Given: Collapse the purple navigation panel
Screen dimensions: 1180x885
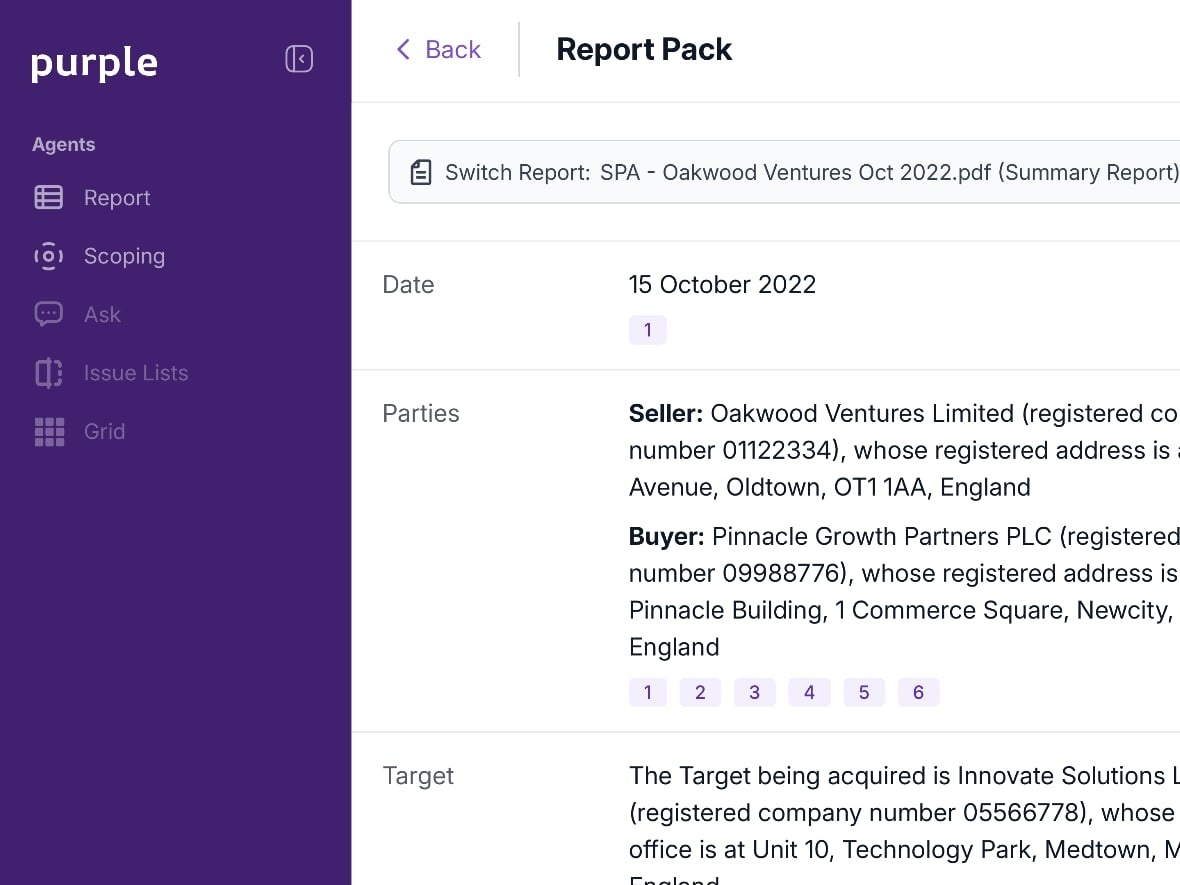Looking at the screenshot, I should coord(298,58).
